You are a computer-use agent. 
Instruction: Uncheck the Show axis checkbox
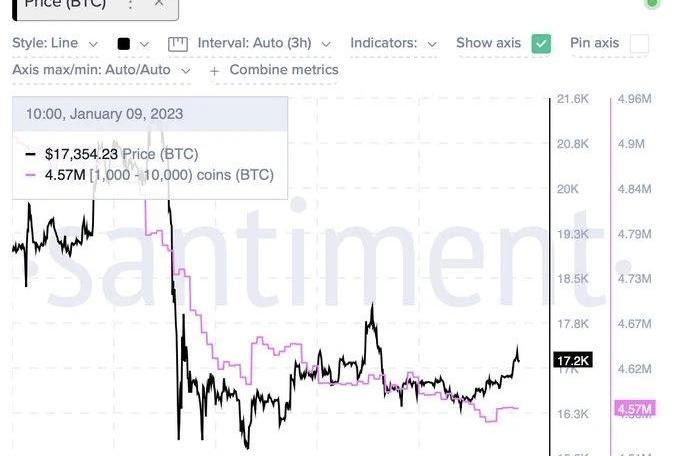coord(541,44)
